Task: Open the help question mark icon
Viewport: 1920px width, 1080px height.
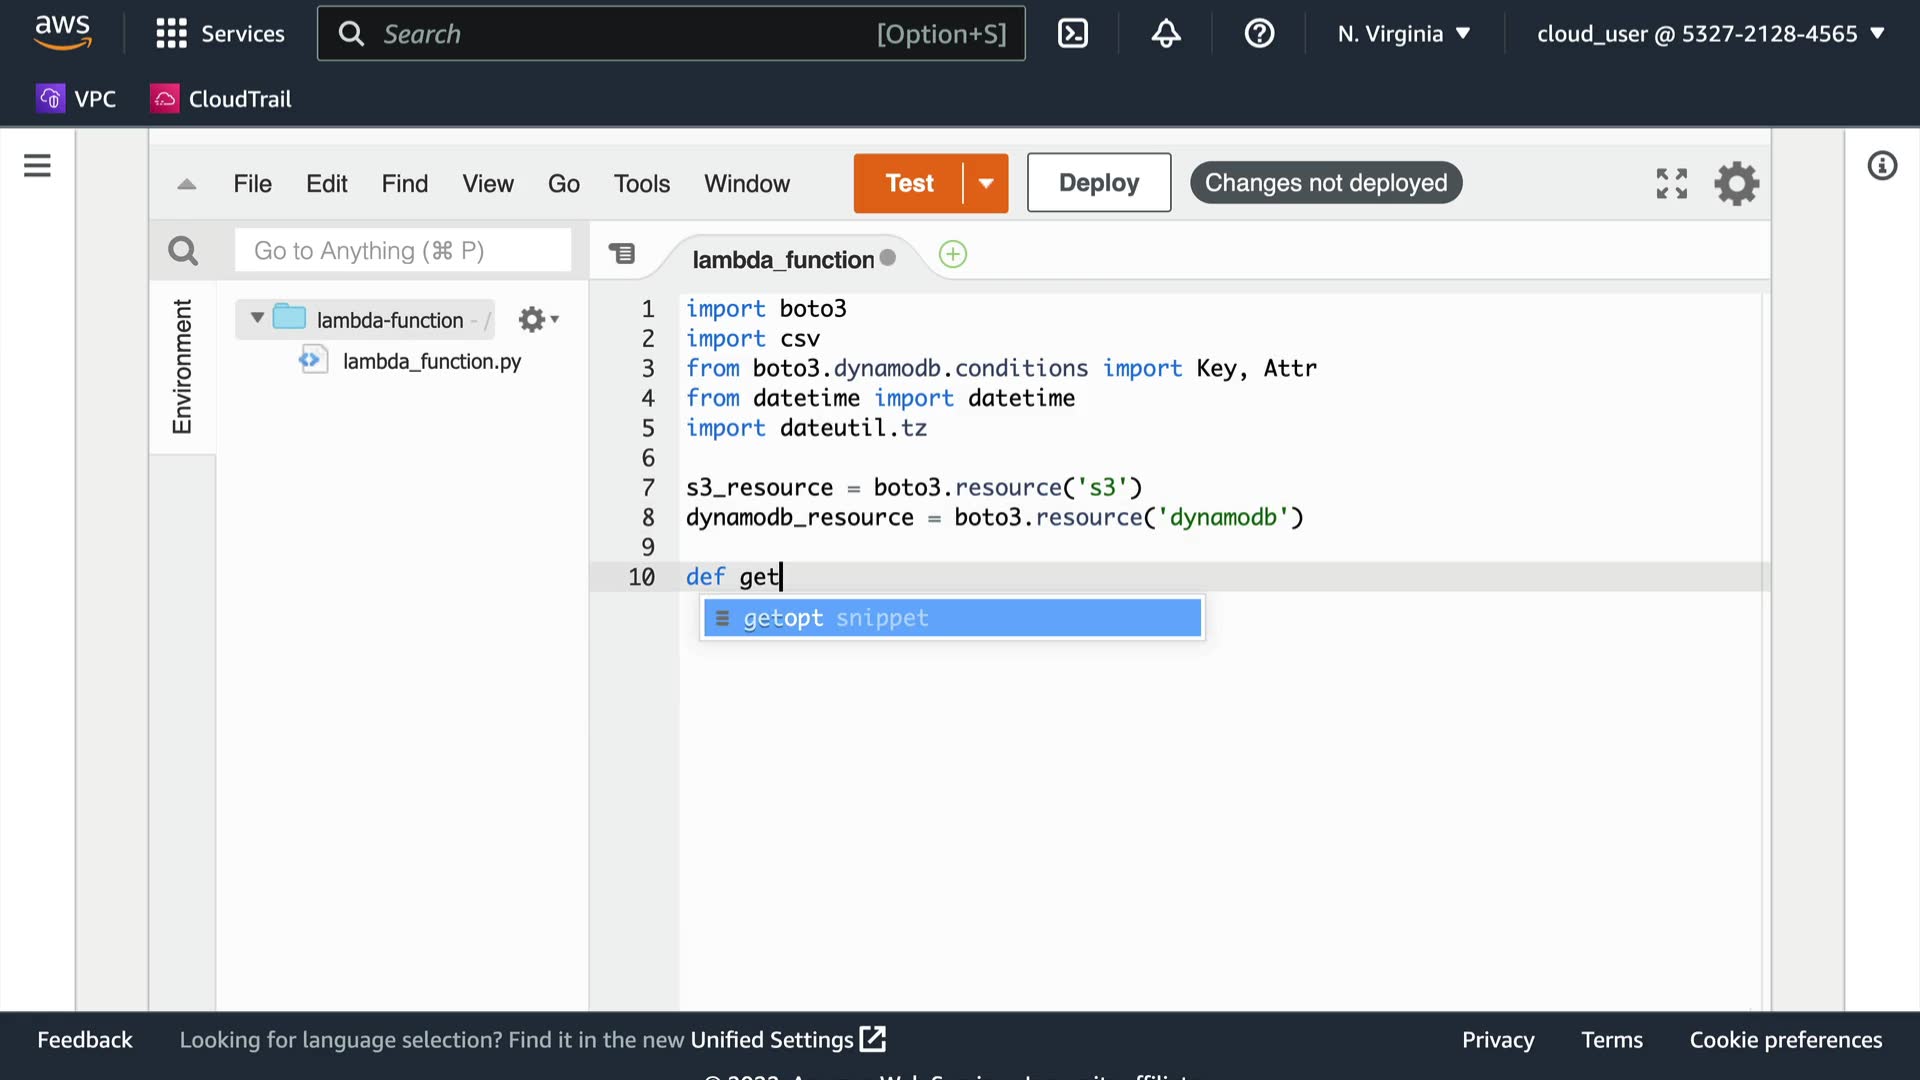Action: [1259, 34]
